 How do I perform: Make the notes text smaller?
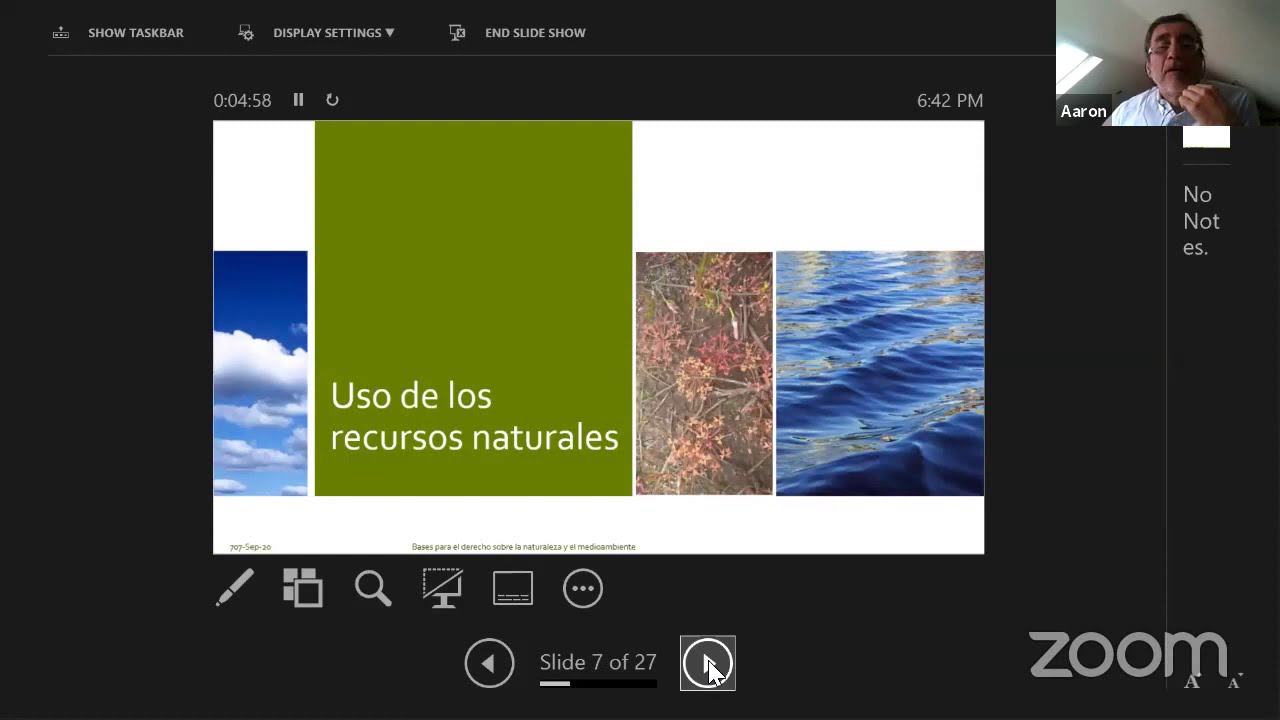click(1234, 682)
